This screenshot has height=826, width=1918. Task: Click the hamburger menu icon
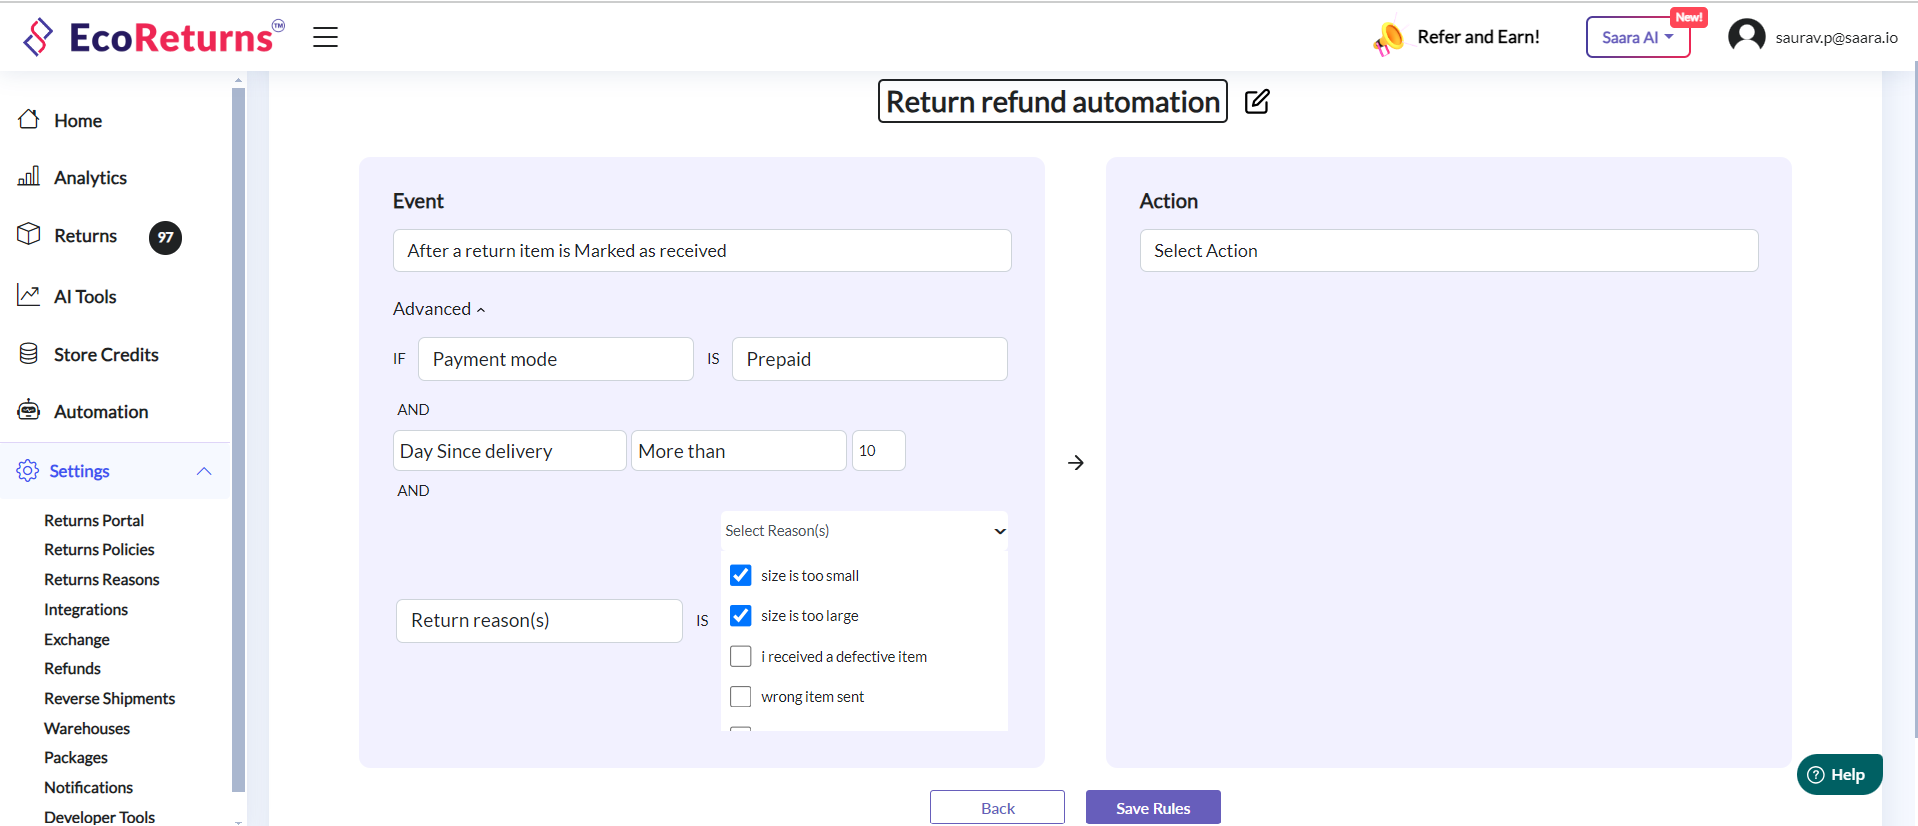[325, 38]
